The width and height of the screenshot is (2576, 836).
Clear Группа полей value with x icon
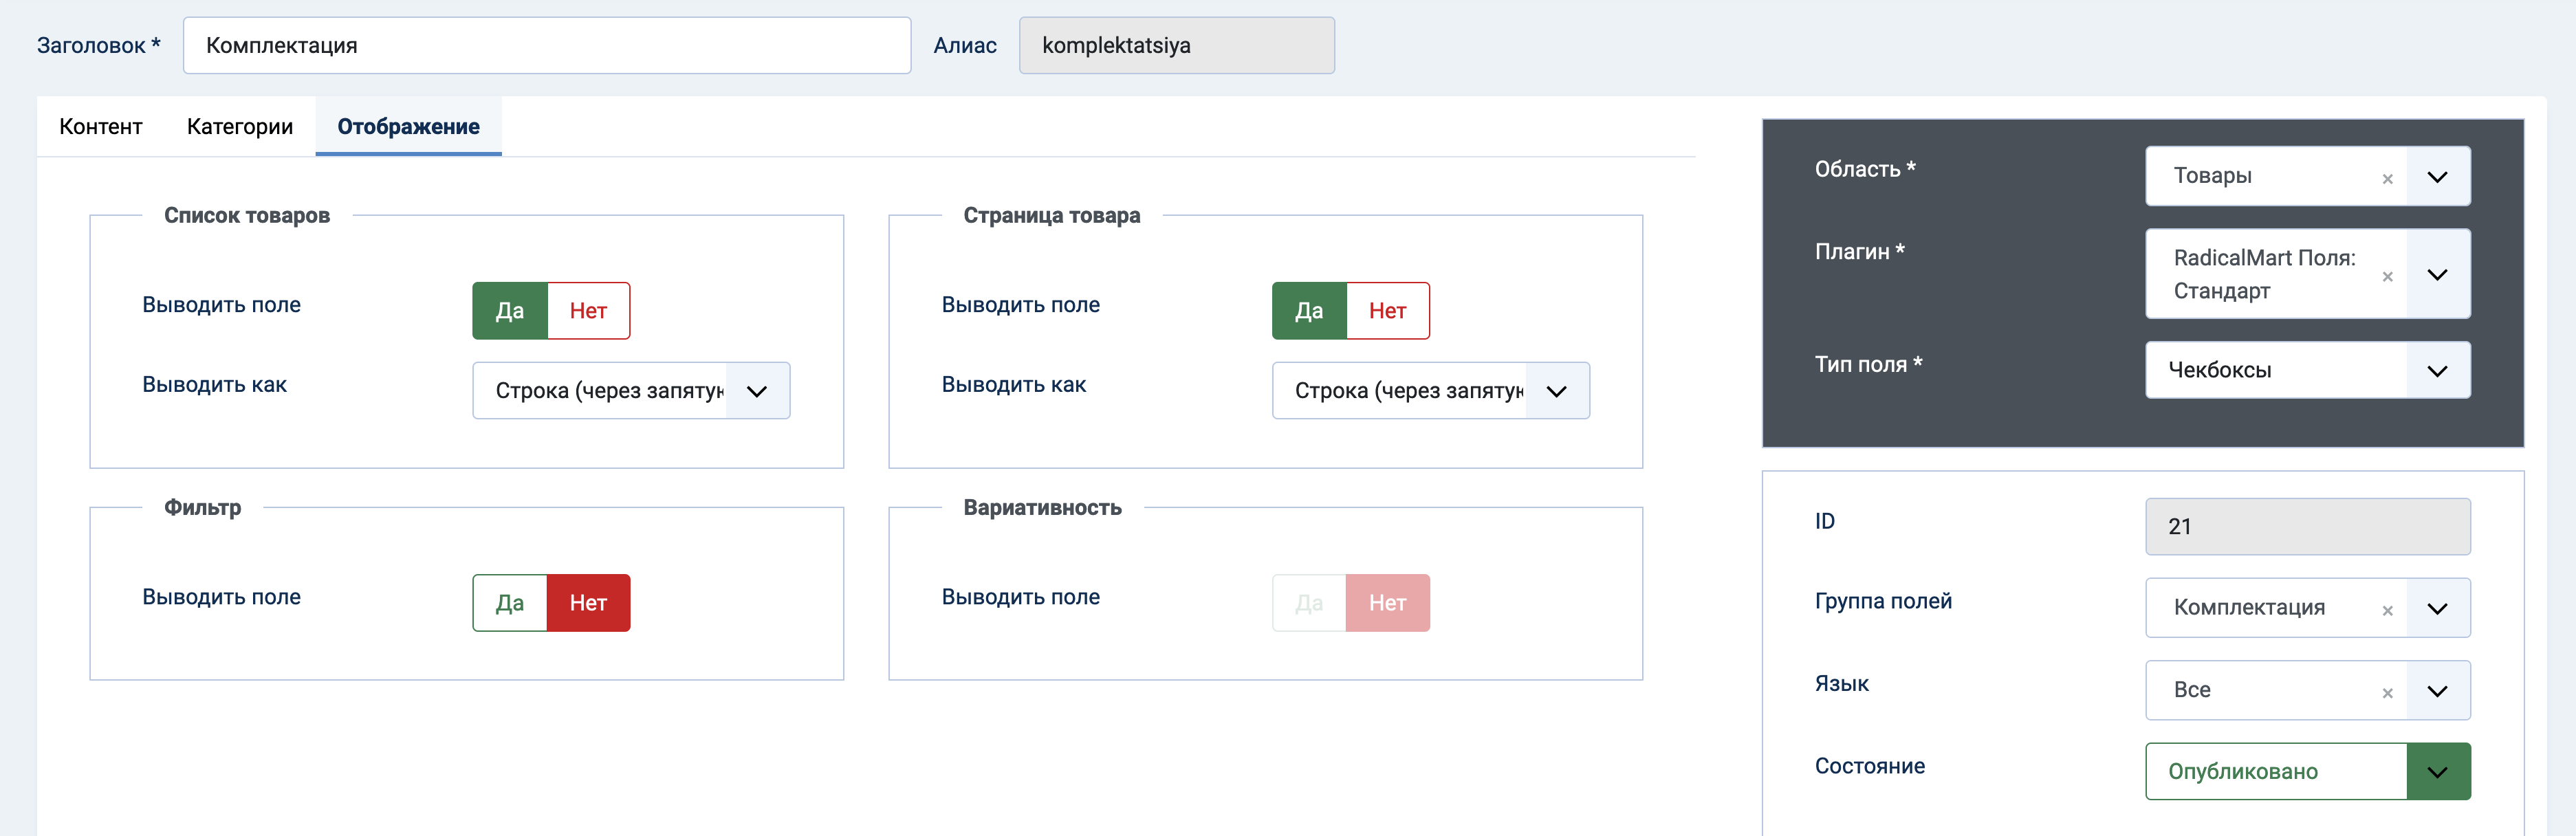pyautogui.click(x=2387, y=611)
